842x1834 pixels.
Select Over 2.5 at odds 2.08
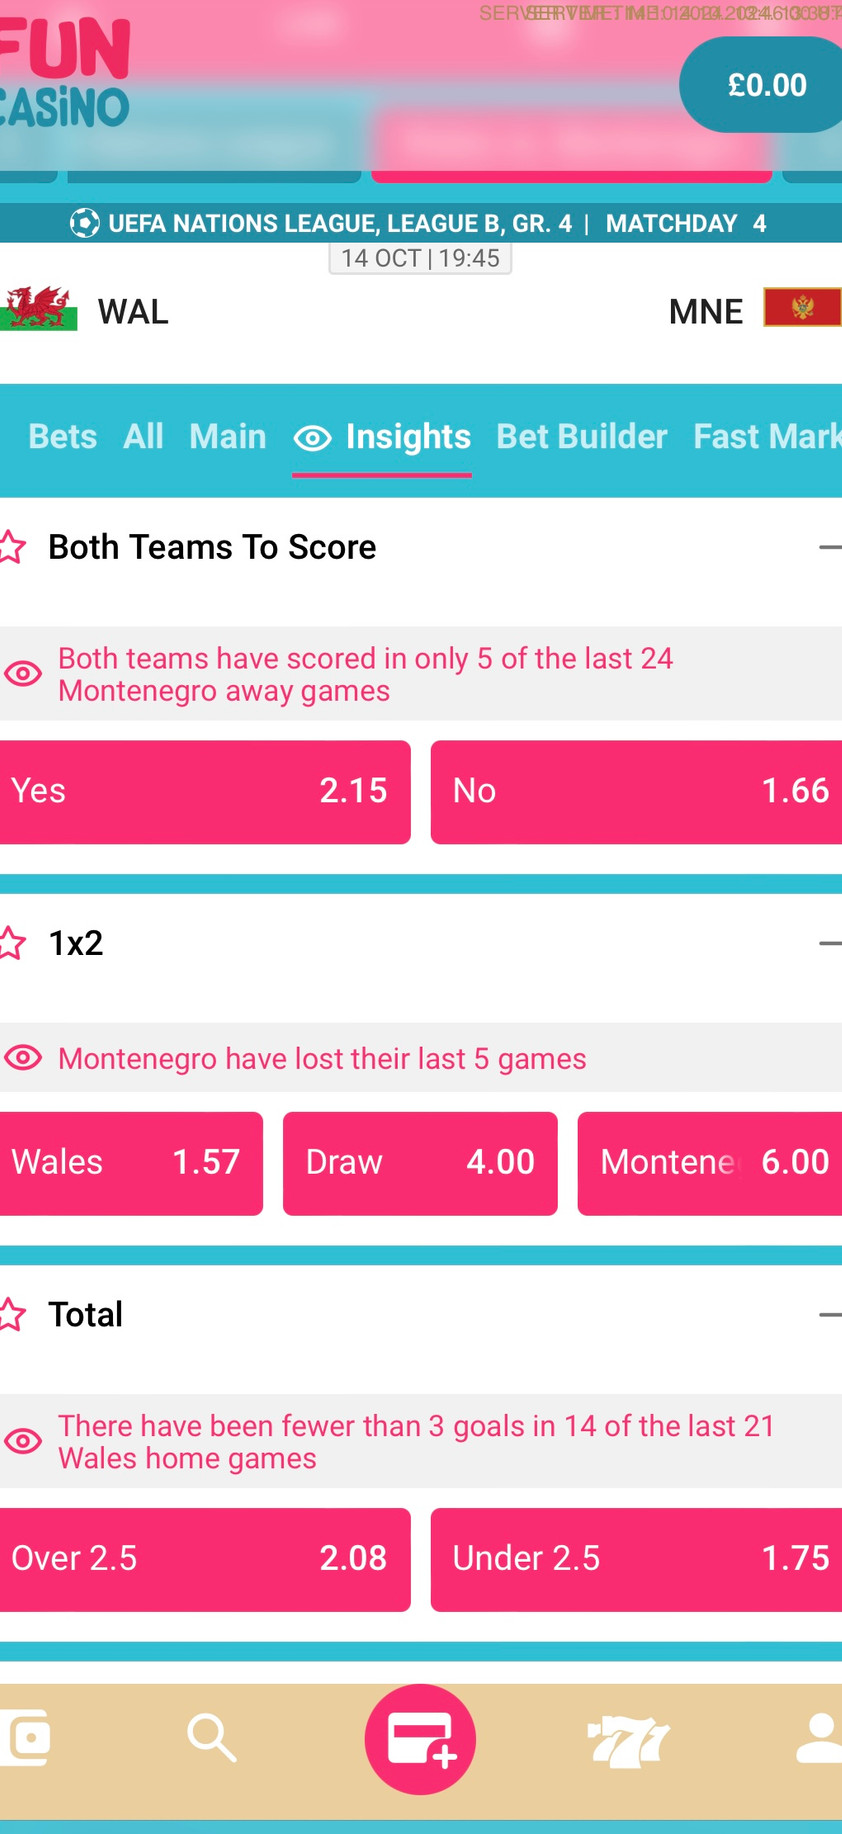coord(205,1559)
